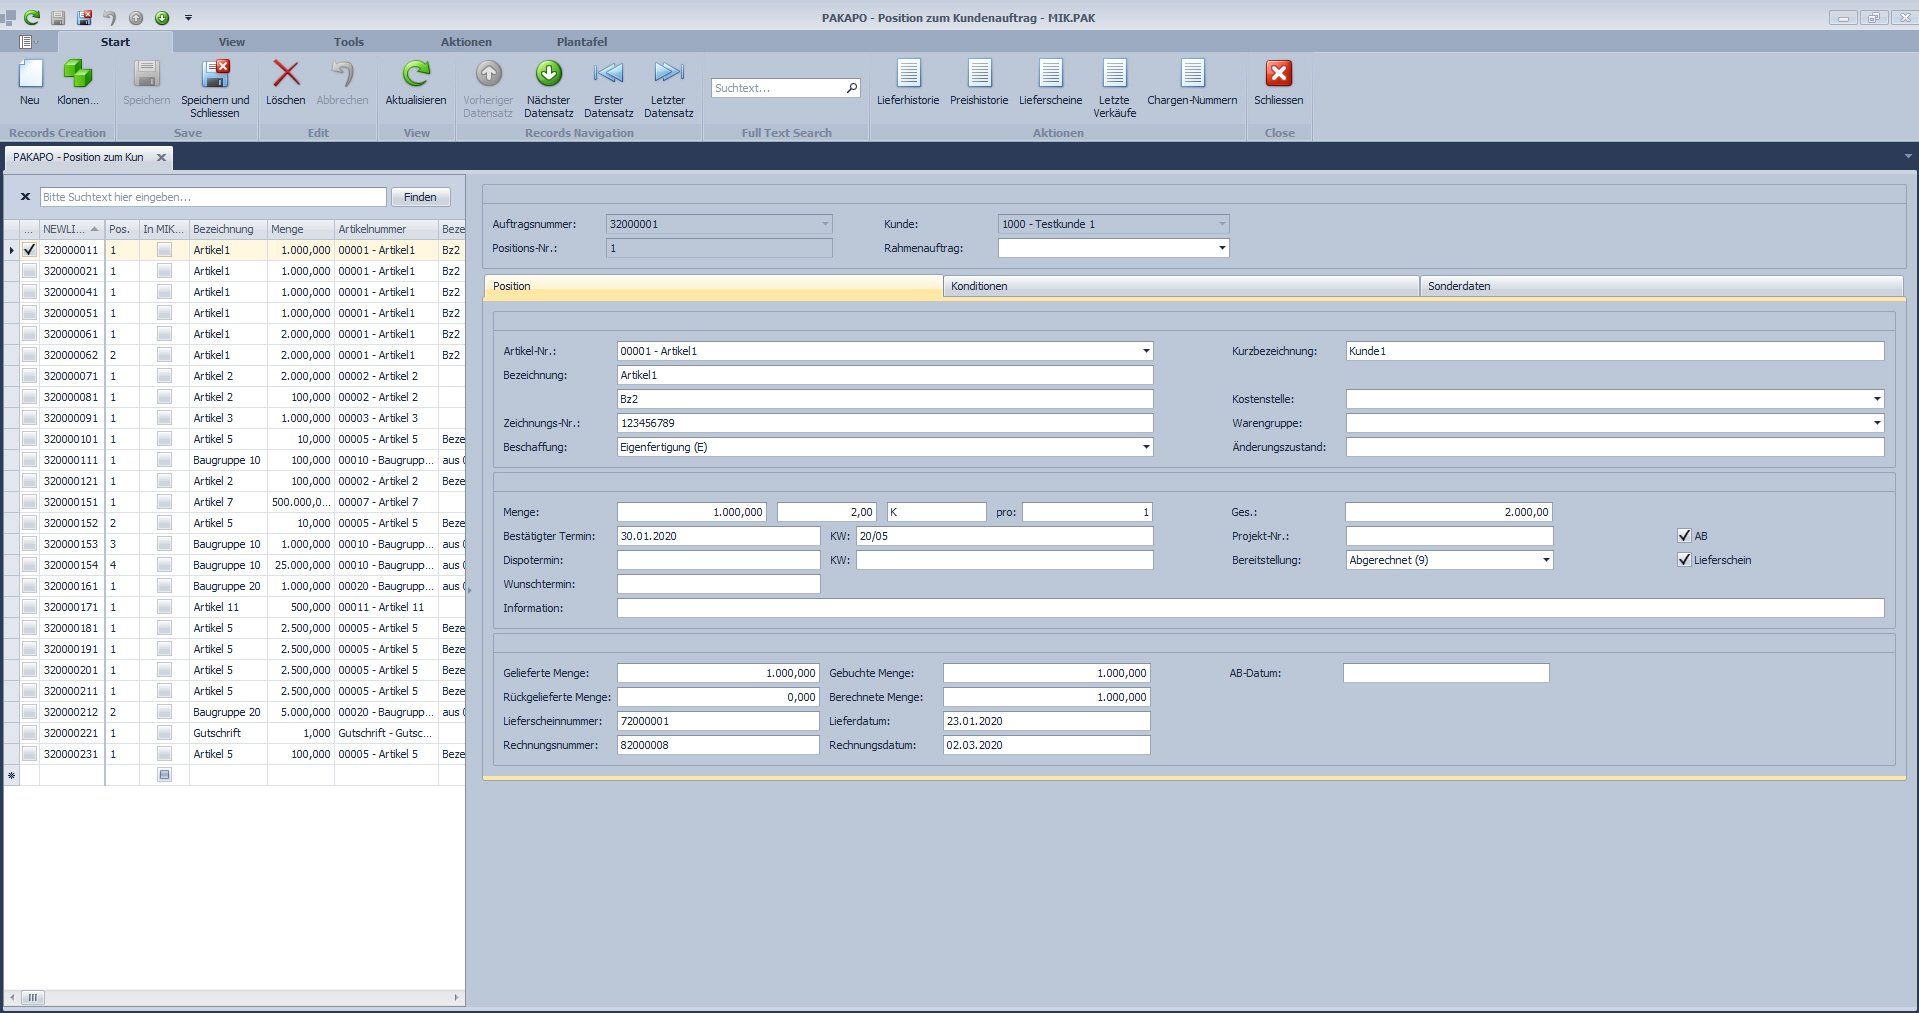
Task: Switch to the Konditionen tab
Action: coord(1180,286)
